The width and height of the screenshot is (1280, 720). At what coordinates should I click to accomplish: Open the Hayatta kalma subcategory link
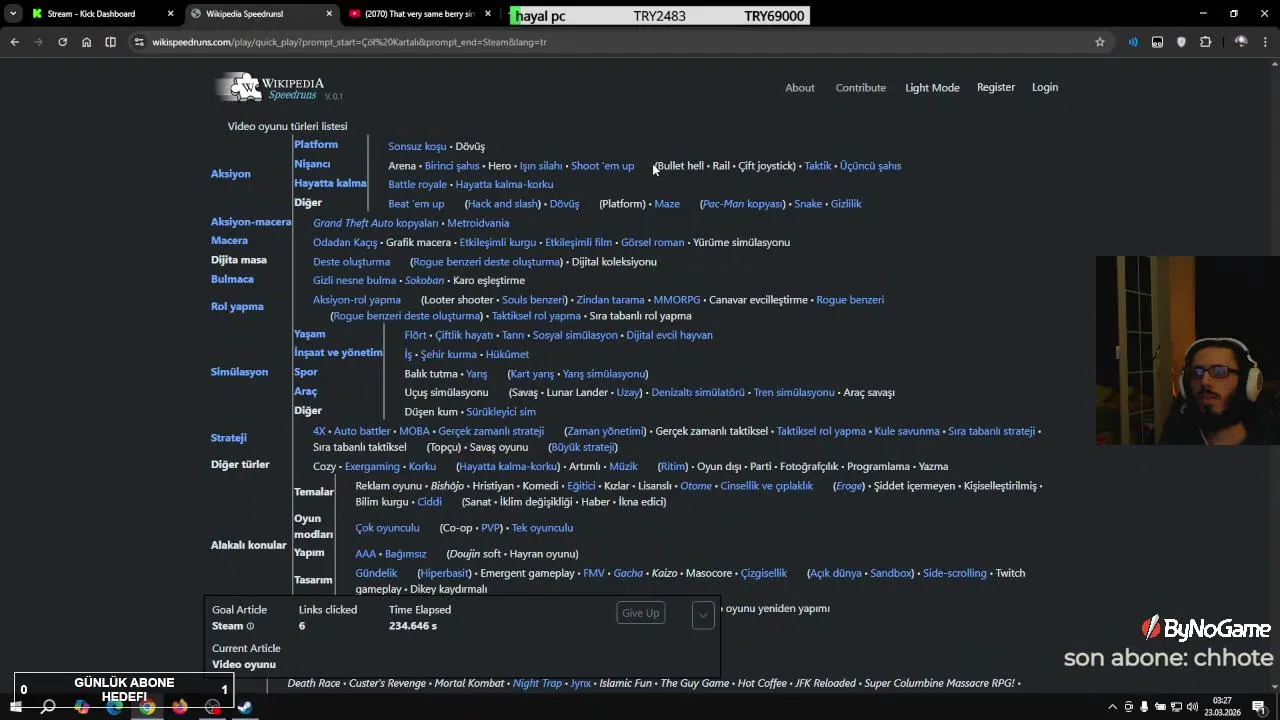coord(330,183)
